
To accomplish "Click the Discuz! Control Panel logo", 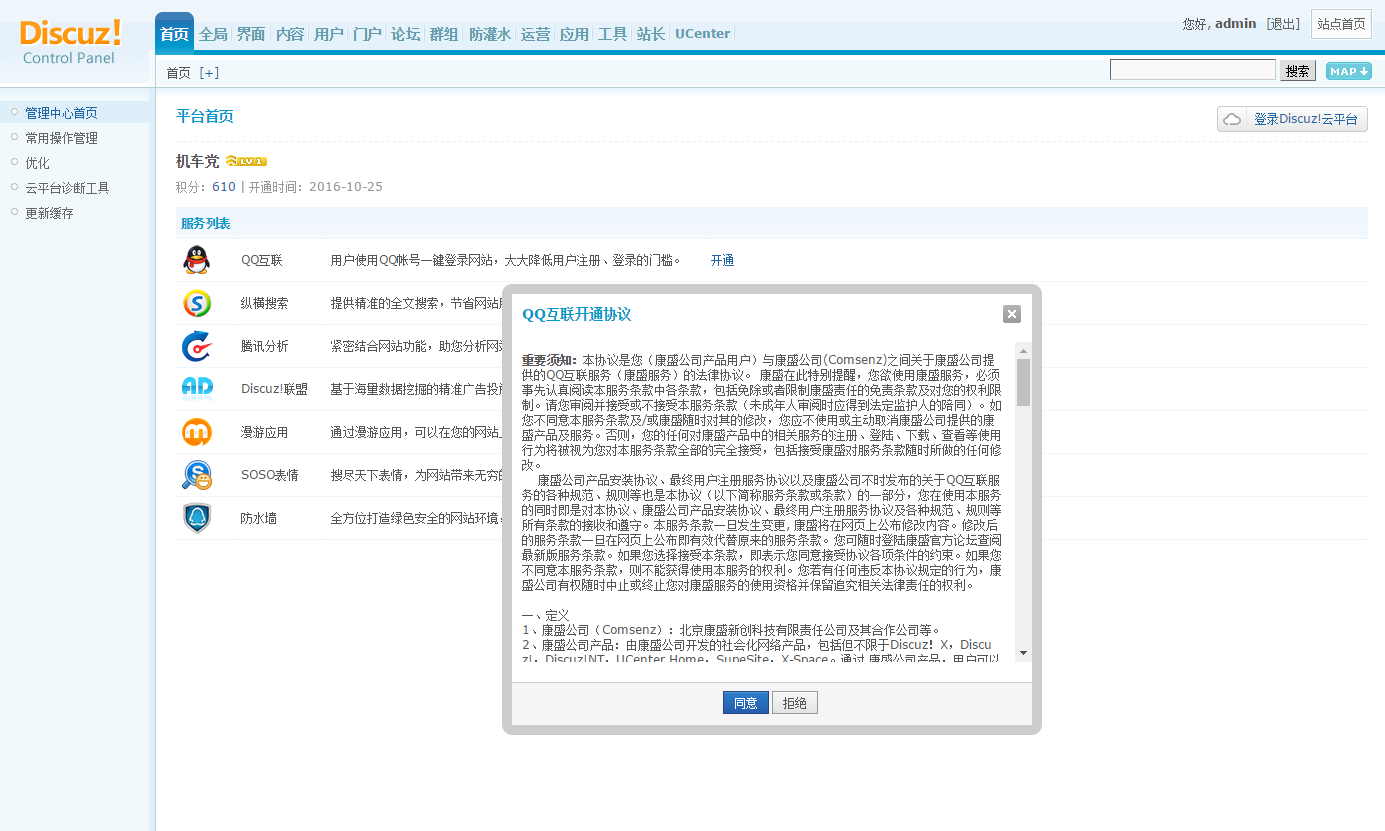I will [x=70, y=42].
